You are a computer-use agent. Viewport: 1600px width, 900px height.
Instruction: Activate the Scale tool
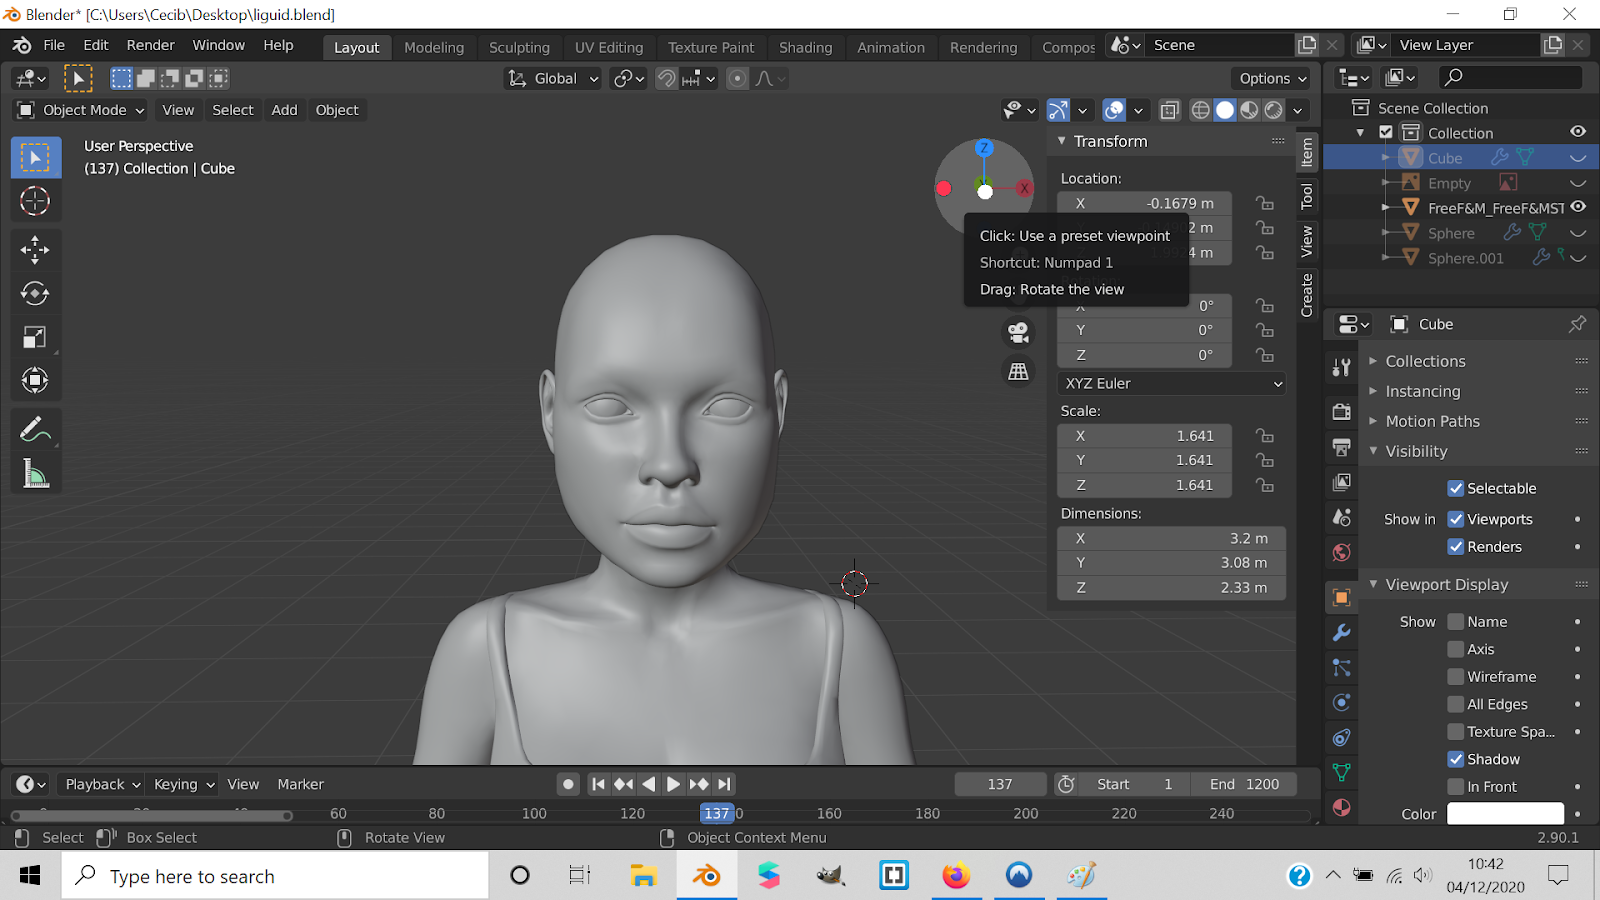pyautogui.click(x=35, y=337)
